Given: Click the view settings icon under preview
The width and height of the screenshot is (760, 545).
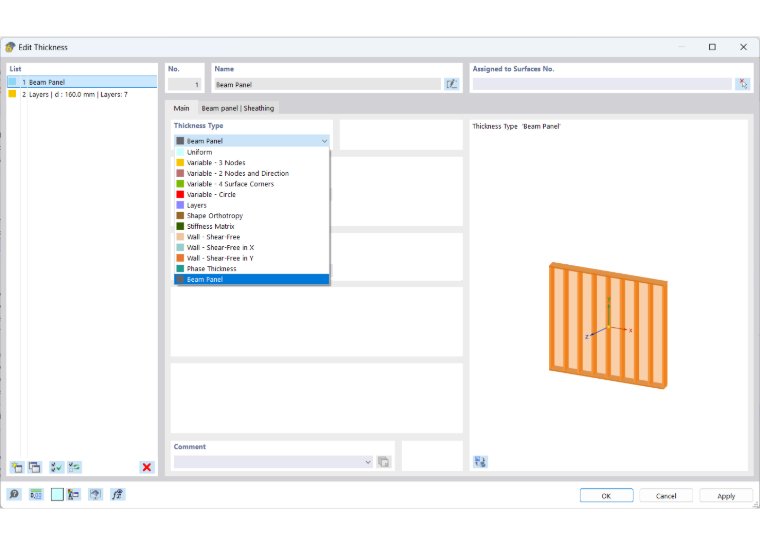Looking at the screenshot, I should (x=480, y=462).
